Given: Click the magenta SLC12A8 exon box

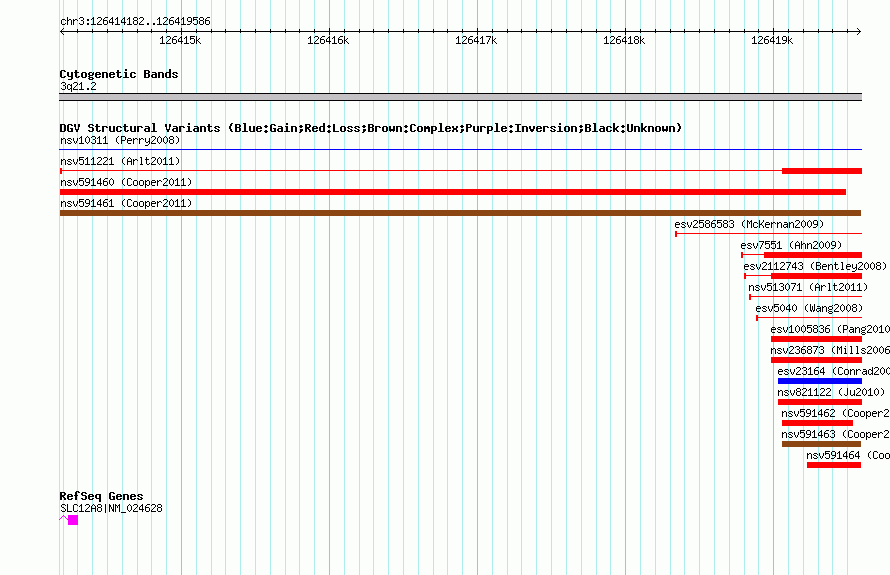Looking at the screenshot, I should point(73,520).
